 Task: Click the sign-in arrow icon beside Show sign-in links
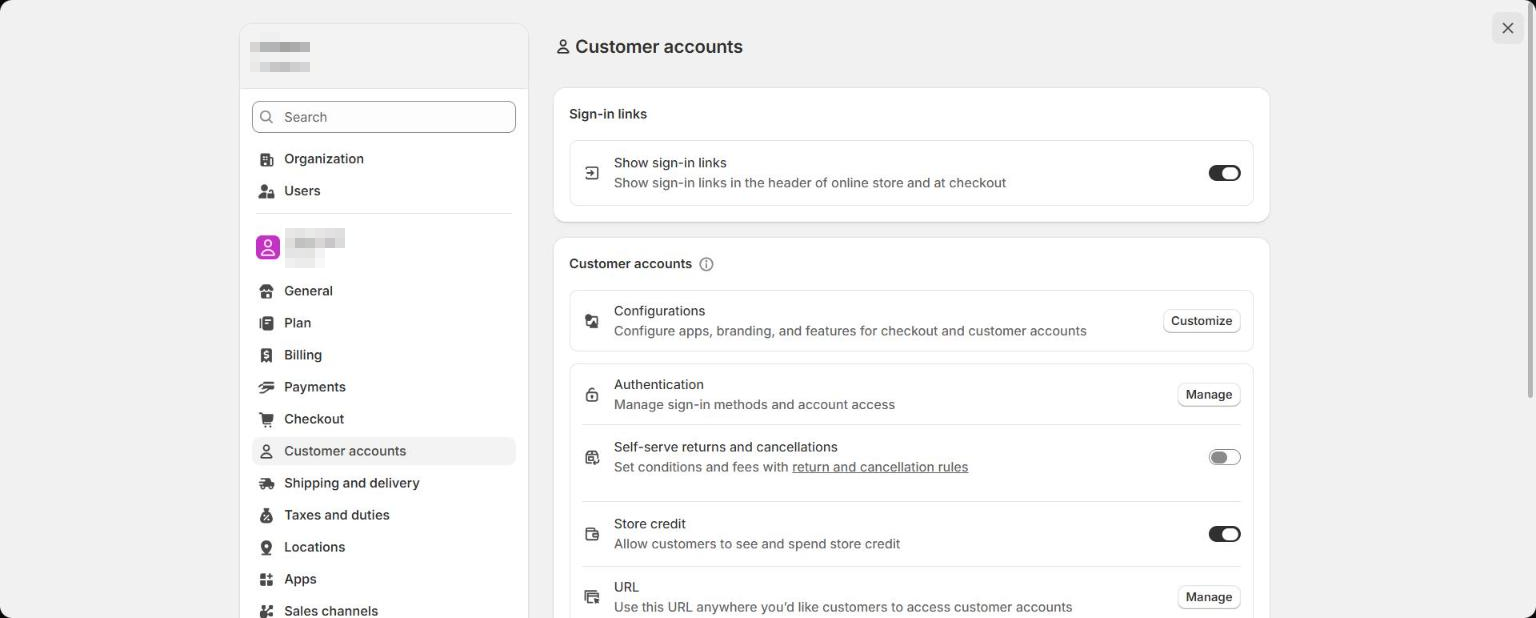[x=592, y=173]
